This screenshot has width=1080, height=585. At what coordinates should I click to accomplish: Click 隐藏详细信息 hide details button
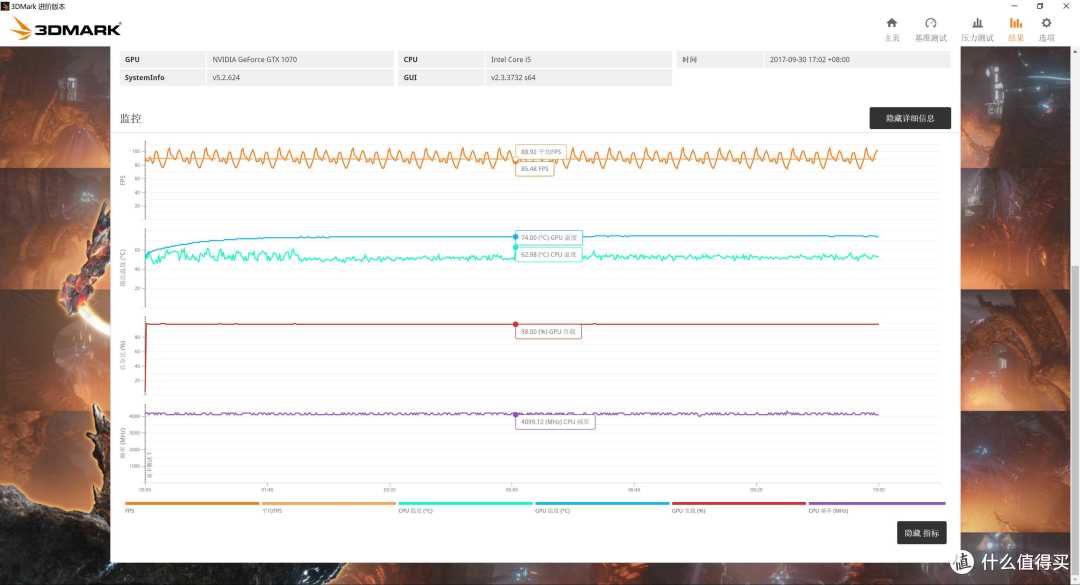pyautogui.click(x=910, y=118)
